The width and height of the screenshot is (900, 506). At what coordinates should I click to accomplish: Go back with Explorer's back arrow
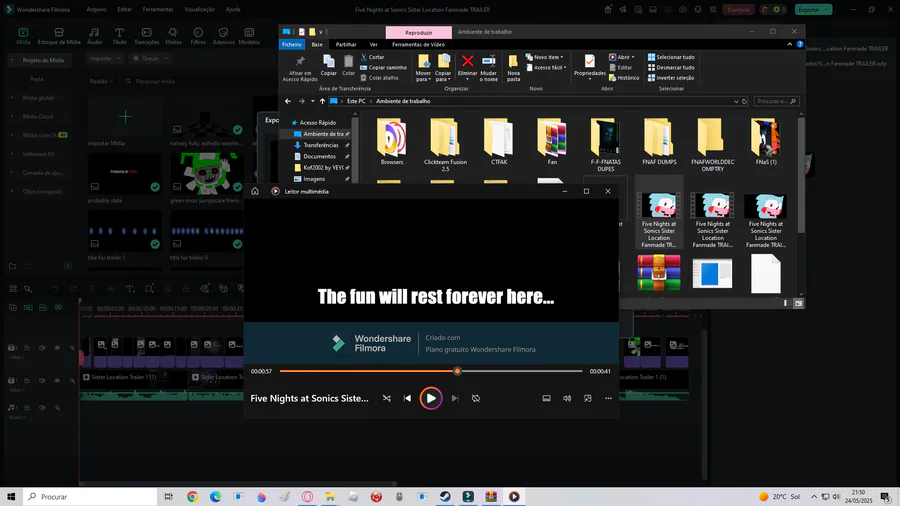pyautogui.click(x=288, y=101)
